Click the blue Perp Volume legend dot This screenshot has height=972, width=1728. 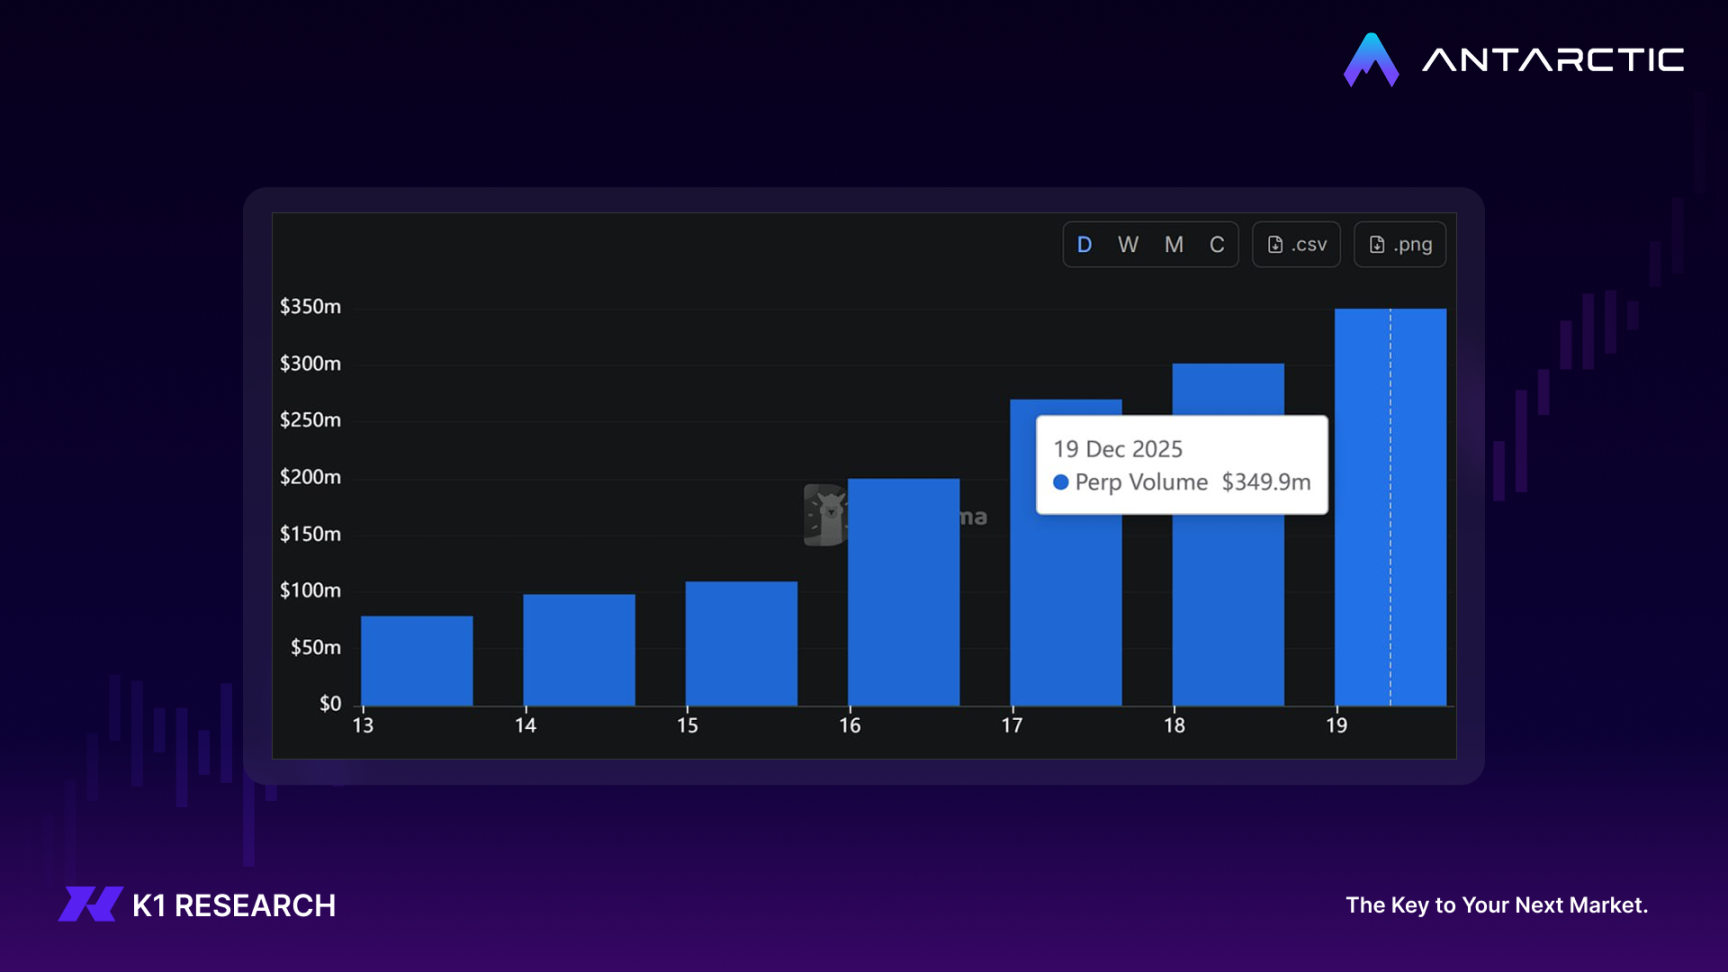[1061, 482]
